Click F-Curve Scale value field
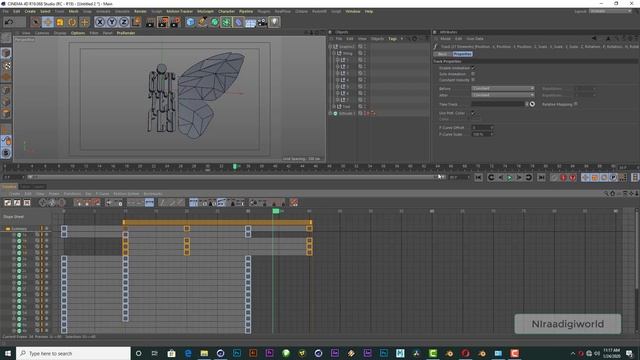640x360 pixels. coord(482,134)
